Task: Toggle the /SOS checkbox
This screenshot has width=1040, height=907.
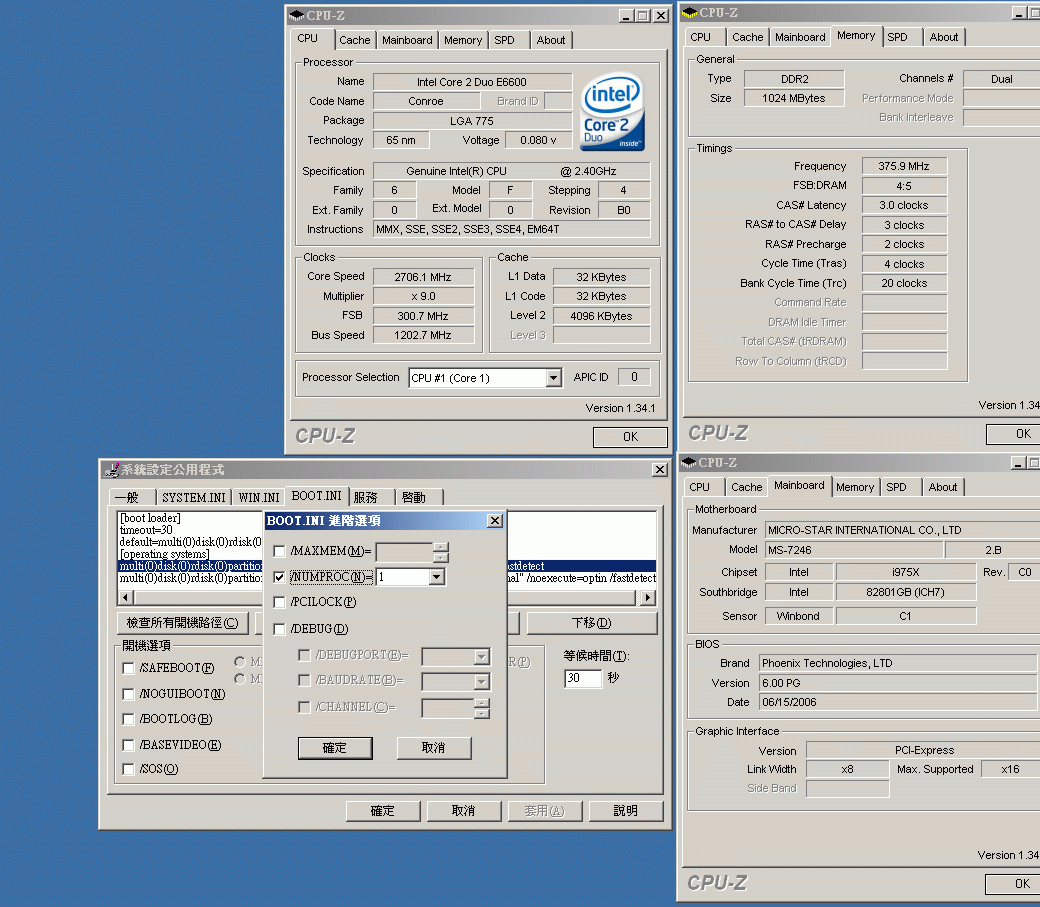Action: [129, 769]
